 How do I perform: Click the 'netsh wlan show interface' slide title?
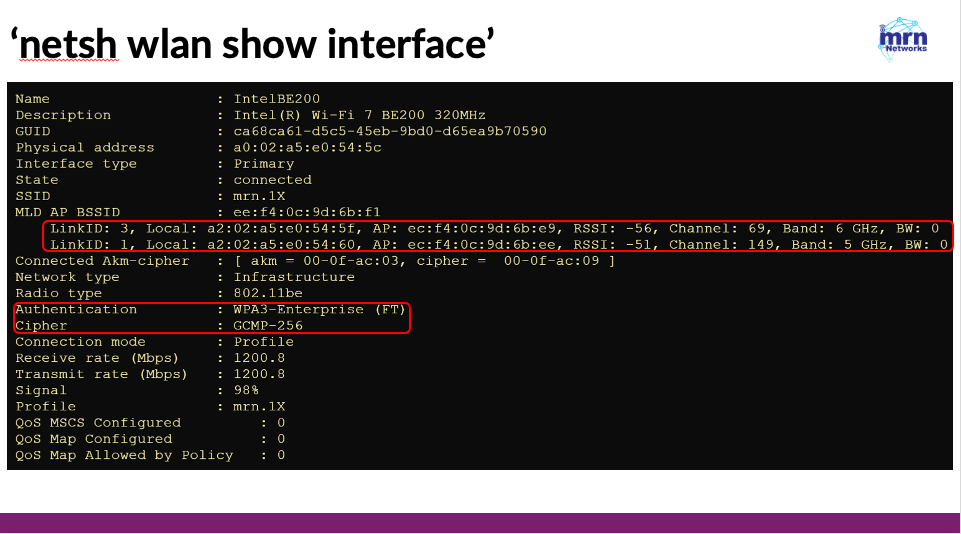click(x=253, y=44)
